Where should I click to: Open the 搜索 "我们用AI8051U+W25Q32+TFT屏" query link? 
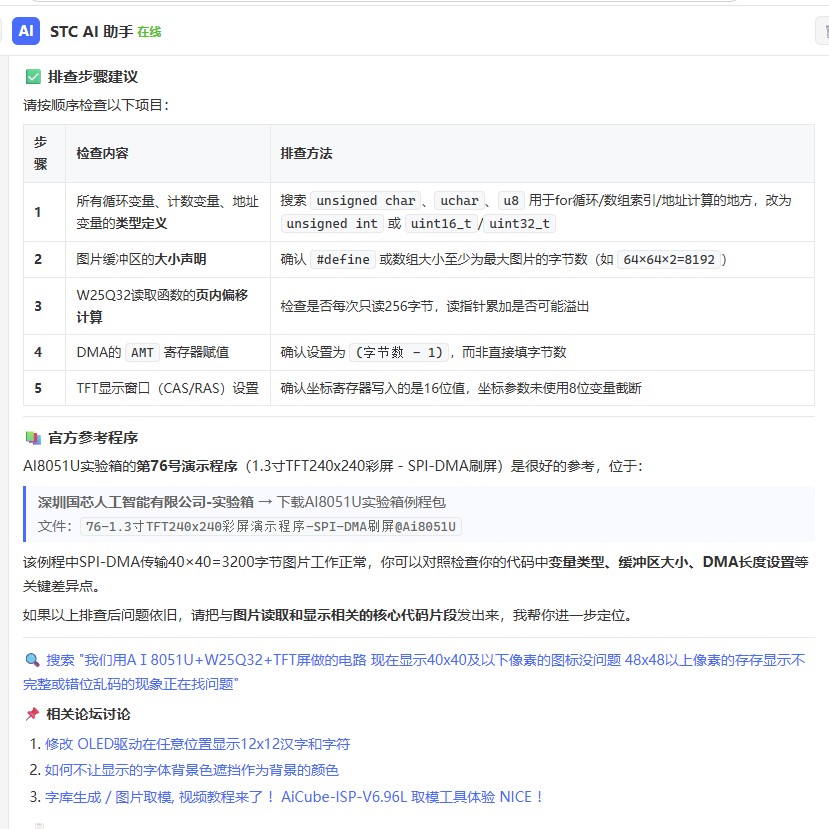(x=414, y=672)
